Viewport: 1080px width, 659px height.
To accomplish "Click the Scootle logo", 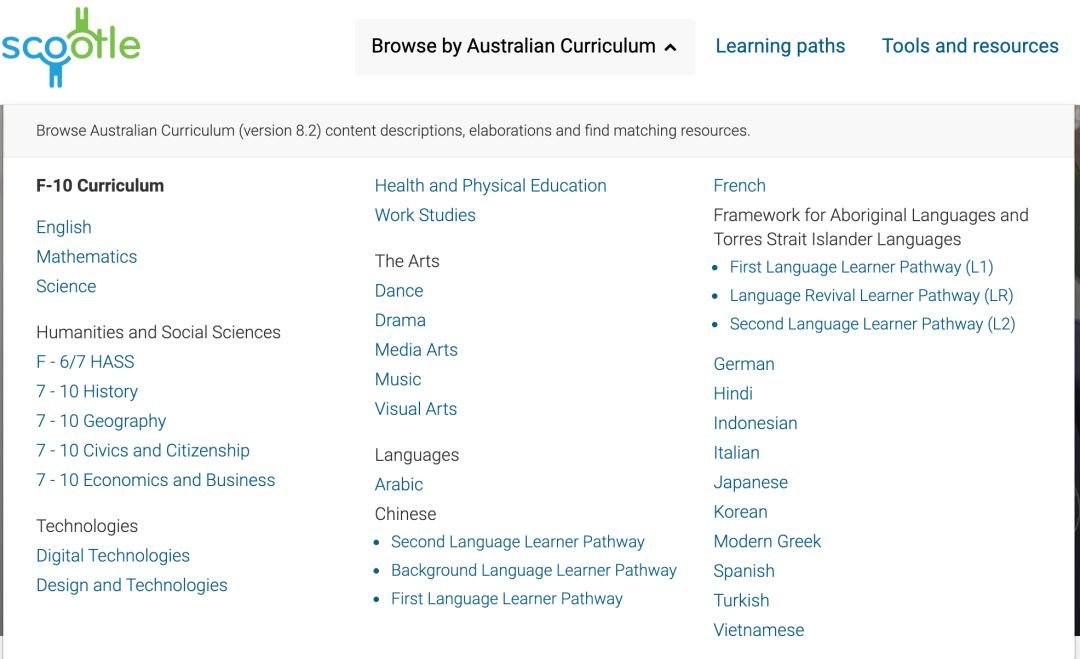I will click(70, 47).
